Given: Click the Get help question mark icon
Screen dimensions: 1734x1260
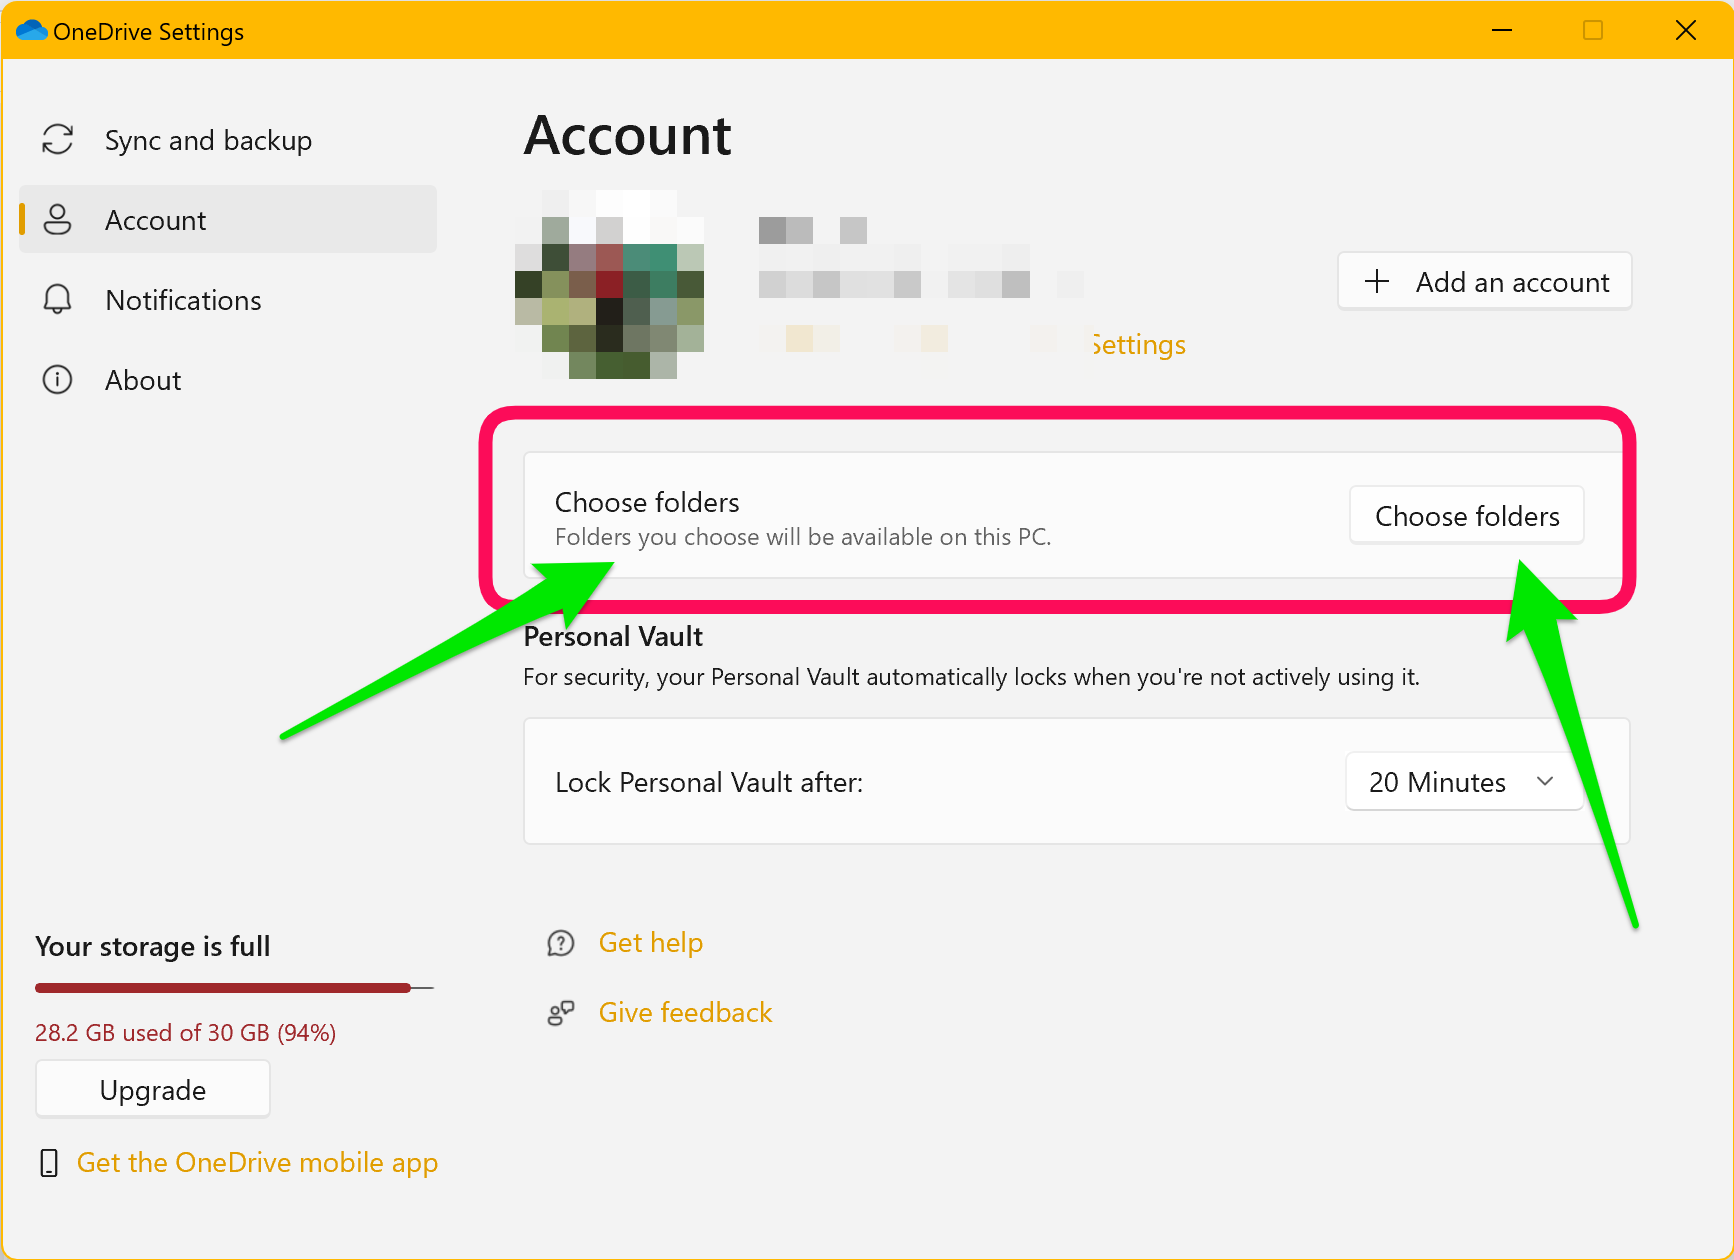Looking at the screenshot, I should coord(561,943).
